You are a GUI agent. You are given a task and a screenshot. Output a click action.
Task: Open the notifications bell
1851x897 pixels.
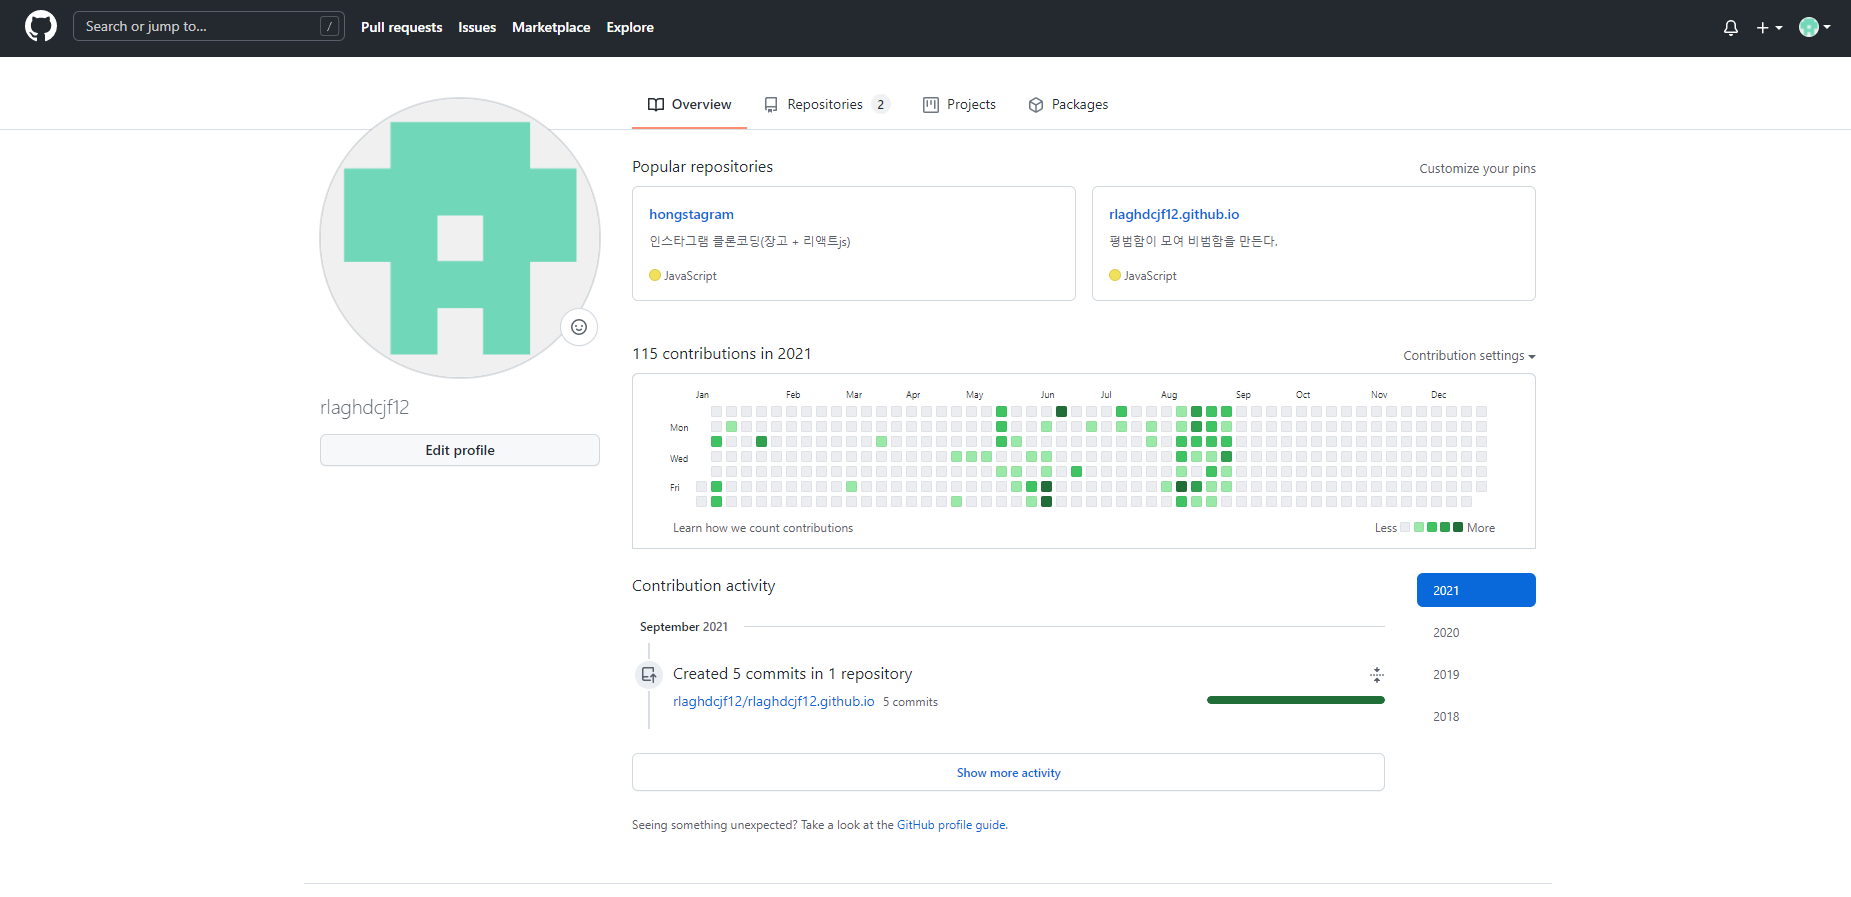[x=1731, y=28]
